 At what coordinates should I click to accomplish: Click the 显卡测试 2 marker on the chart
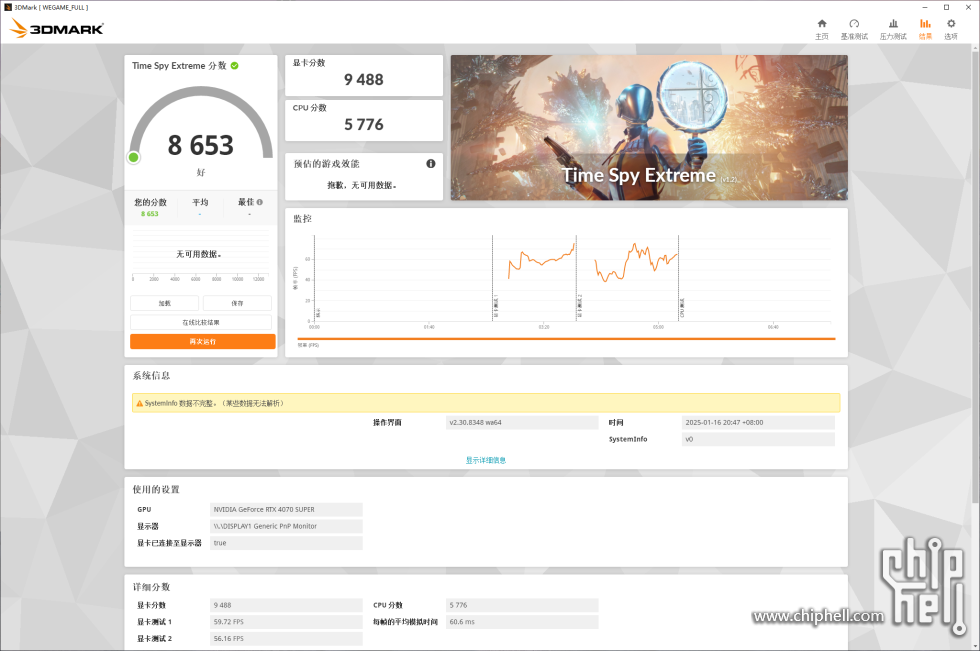click(580, 306)
